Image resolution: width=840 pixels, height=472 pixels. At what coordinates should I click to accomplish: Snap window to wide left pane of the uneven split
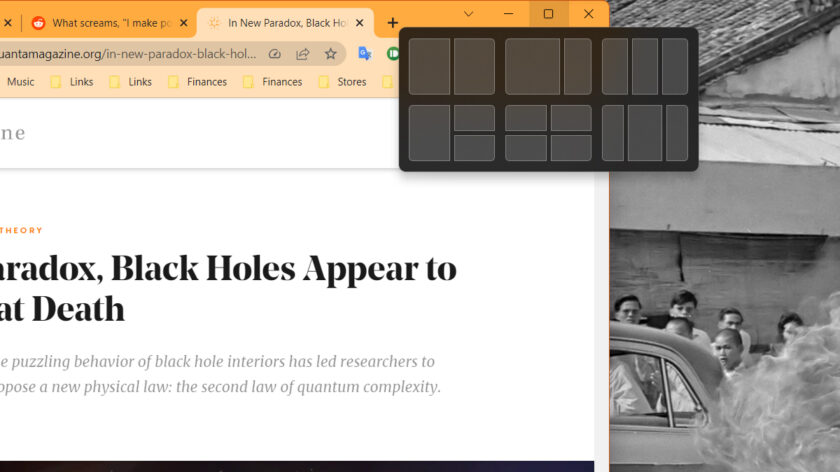coord(532,67)
